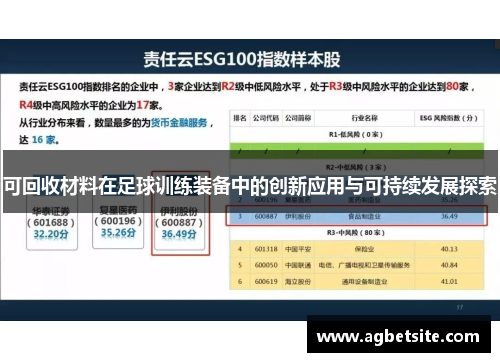Click table cell 601318 company code
Image resolution: width=500 pixels, height=362 pixels.
(266, 249)
